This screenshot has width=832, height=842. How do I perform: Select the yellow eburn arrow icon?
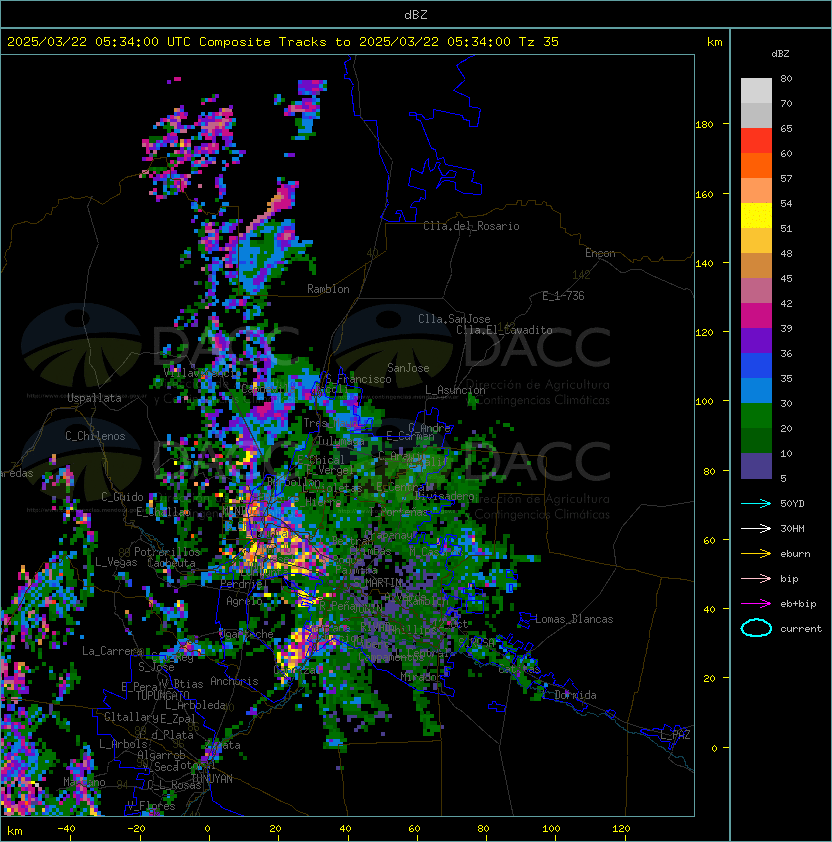click(x=756, y=554)
